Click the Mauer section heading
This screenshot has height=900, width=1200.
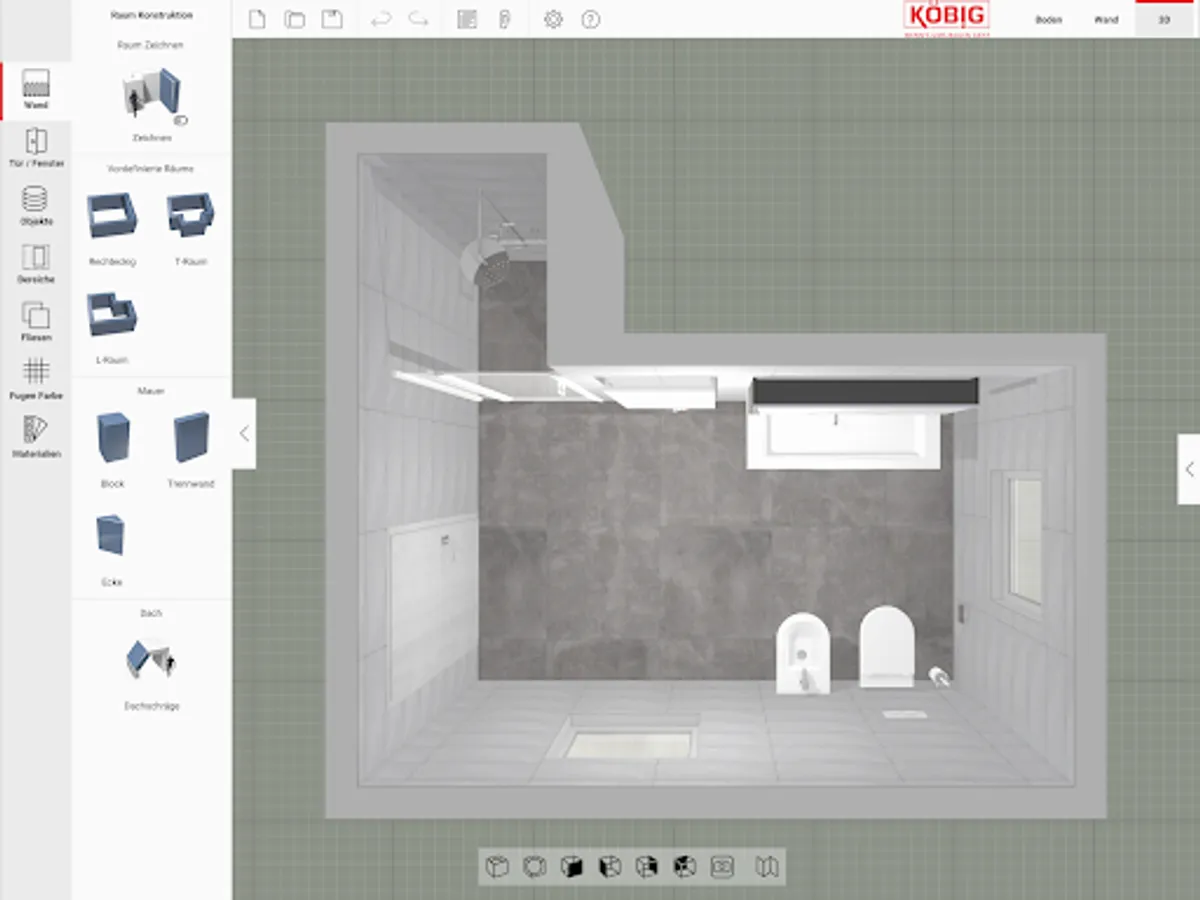point(152,391)
